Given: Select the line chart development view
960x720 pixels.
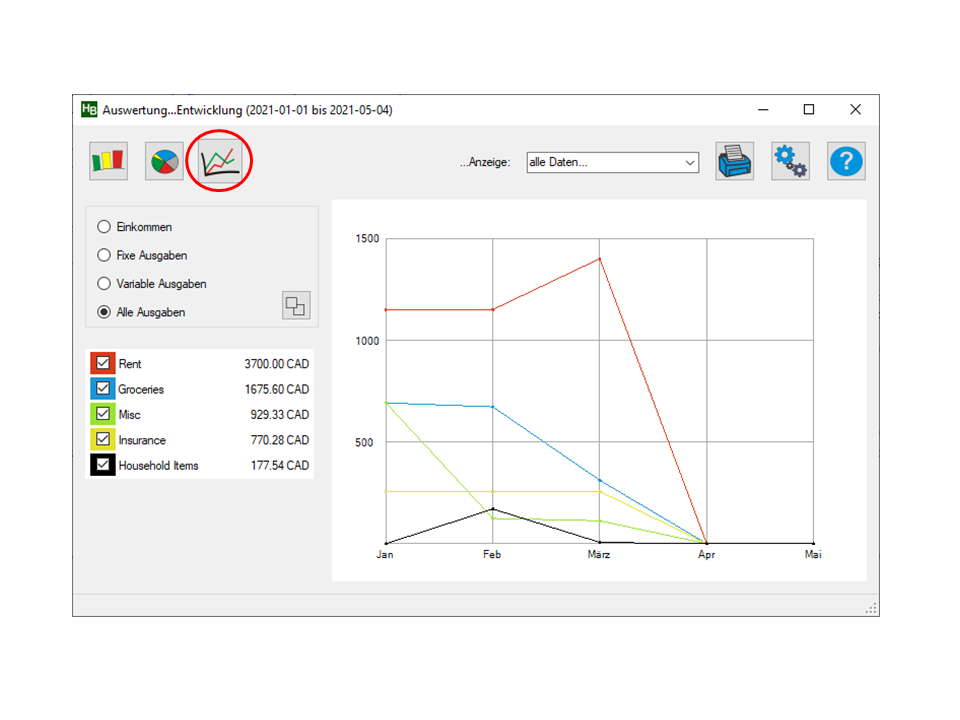Looking at the screenshot, I should click(219, 161).
